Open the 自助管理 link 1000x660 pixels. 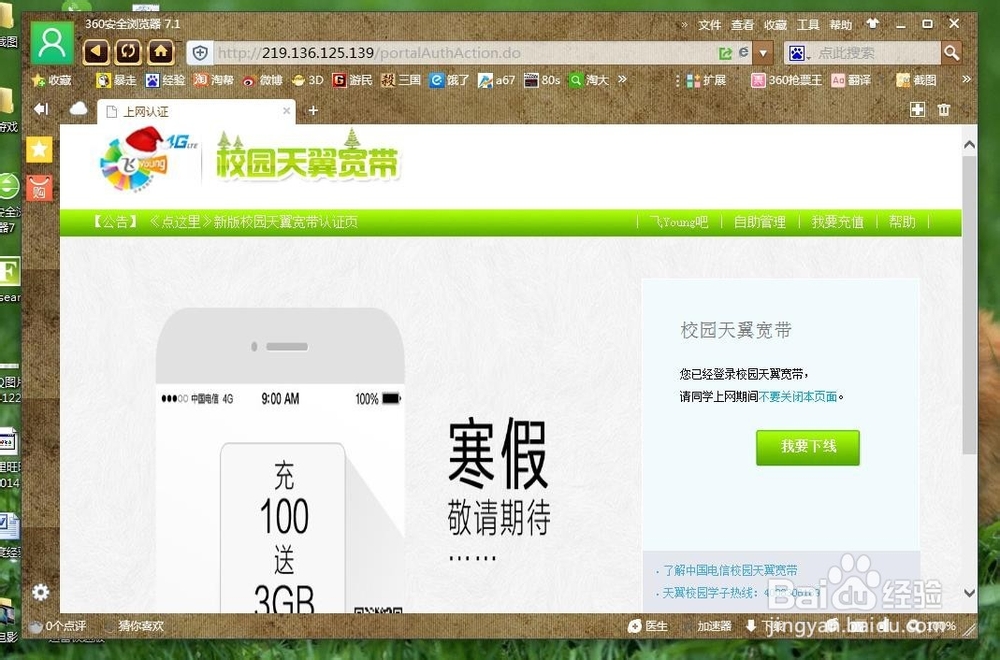coord(760,222)
